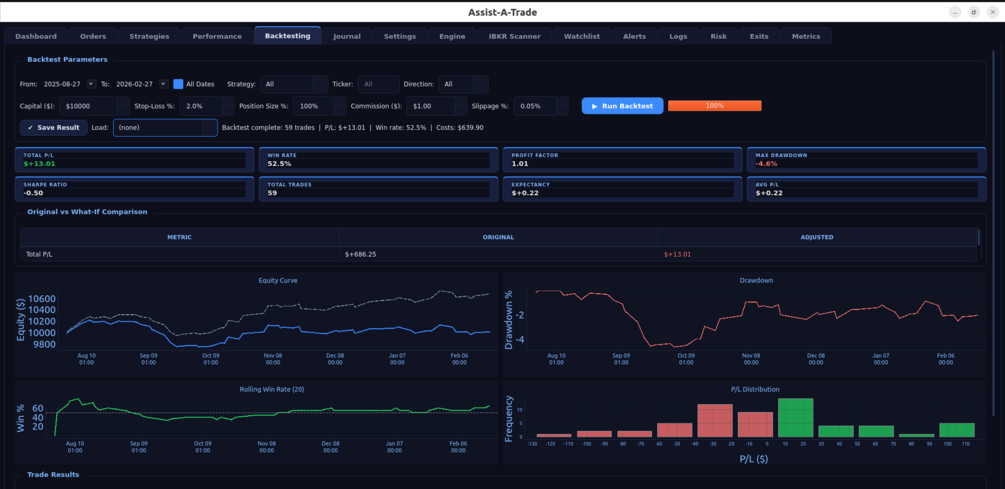Click the Save Result button

click(54, 128)
